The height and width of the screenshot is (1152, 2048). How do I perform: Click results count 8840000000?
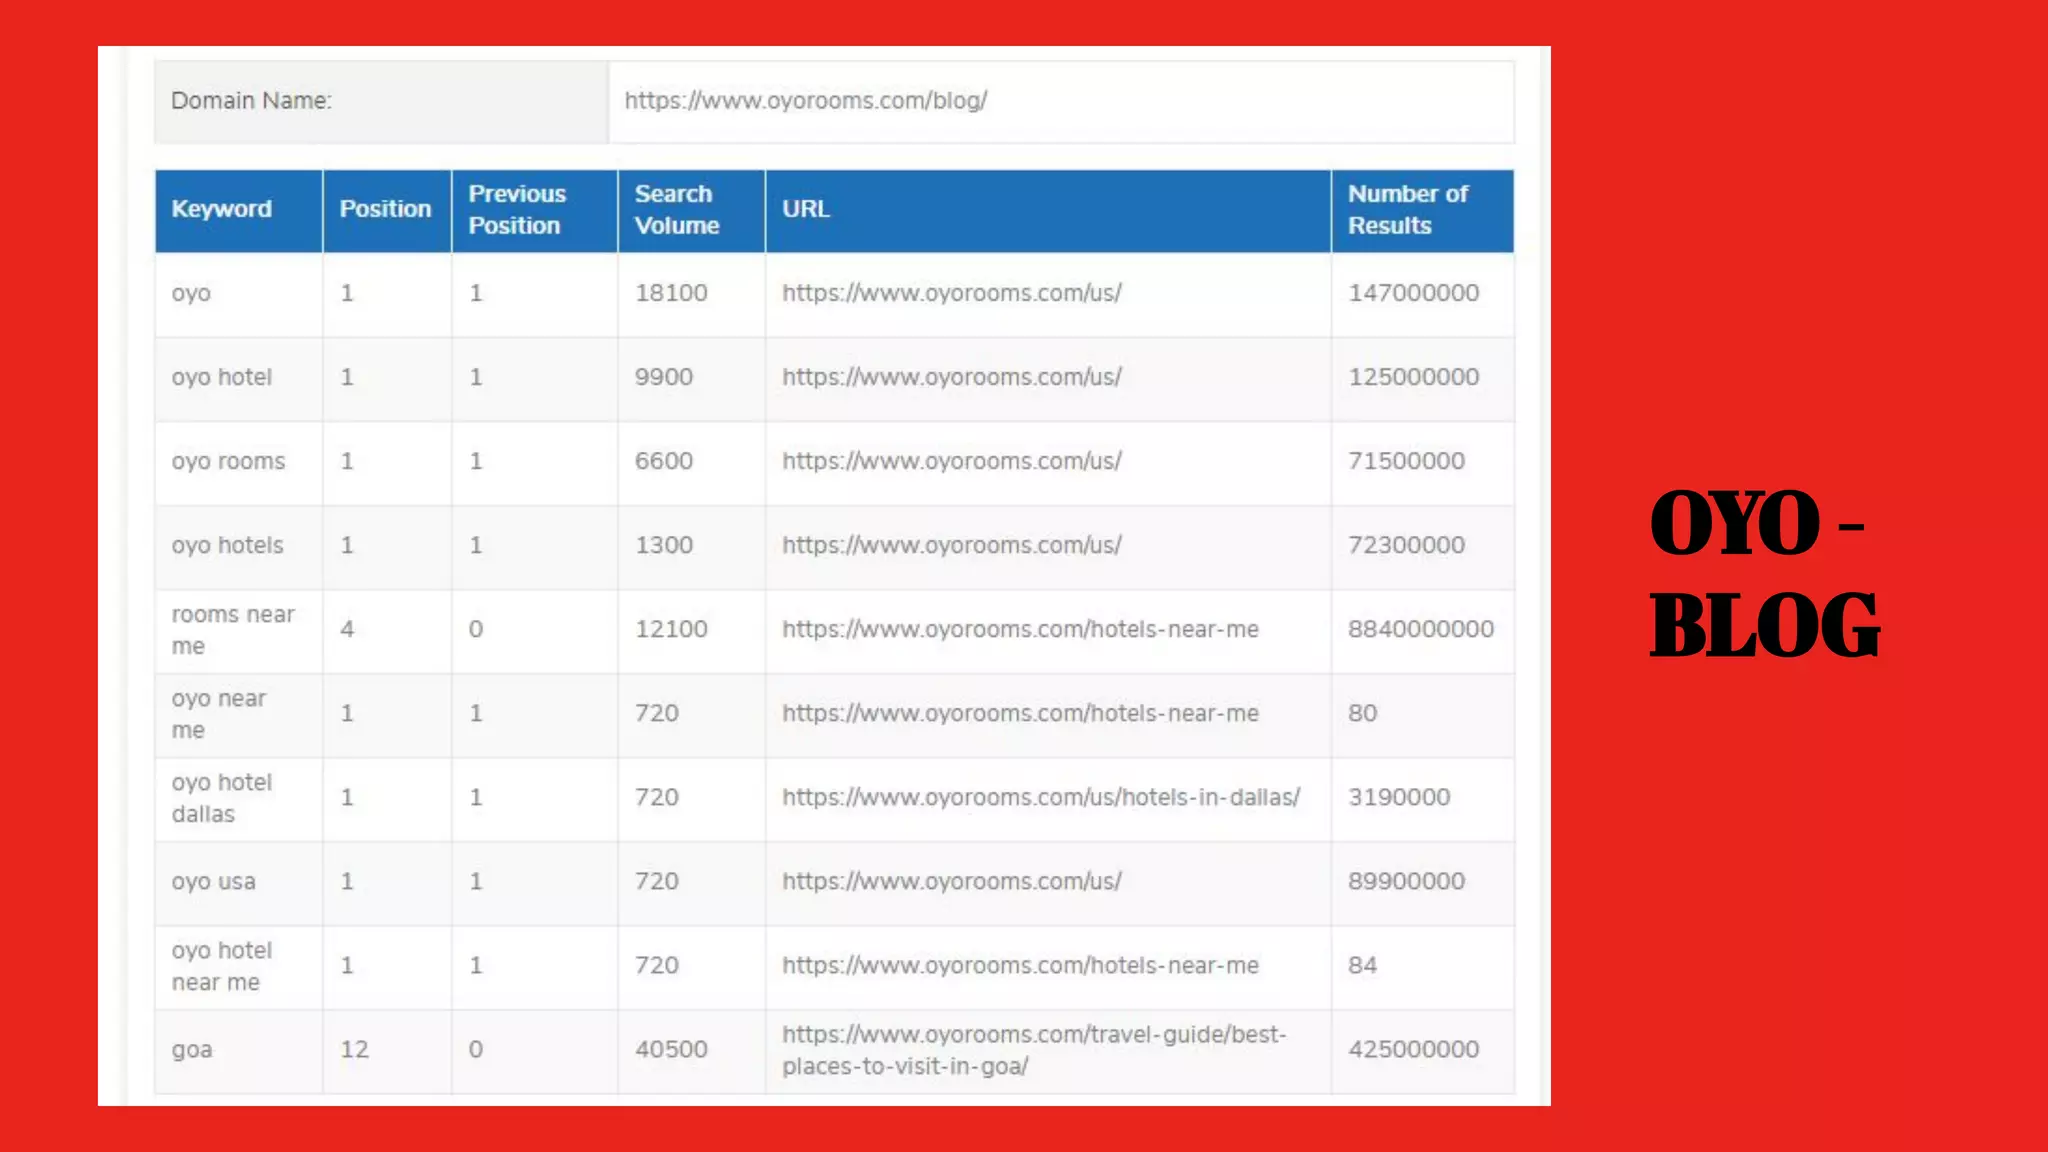tap(1420, 629)
